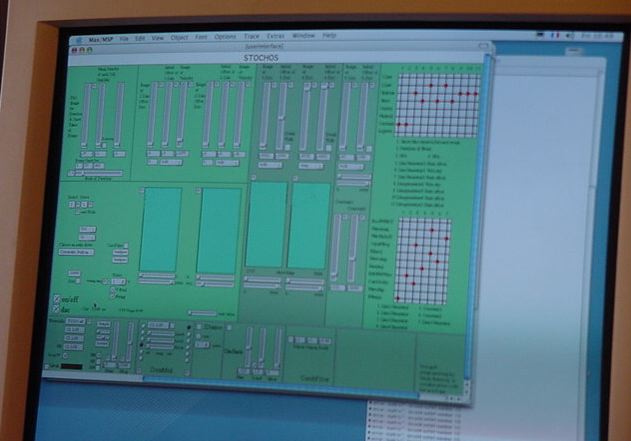Open the Help menu
Image resolution: width=631 pixels, height=441 pixels.
pos(329,35)
